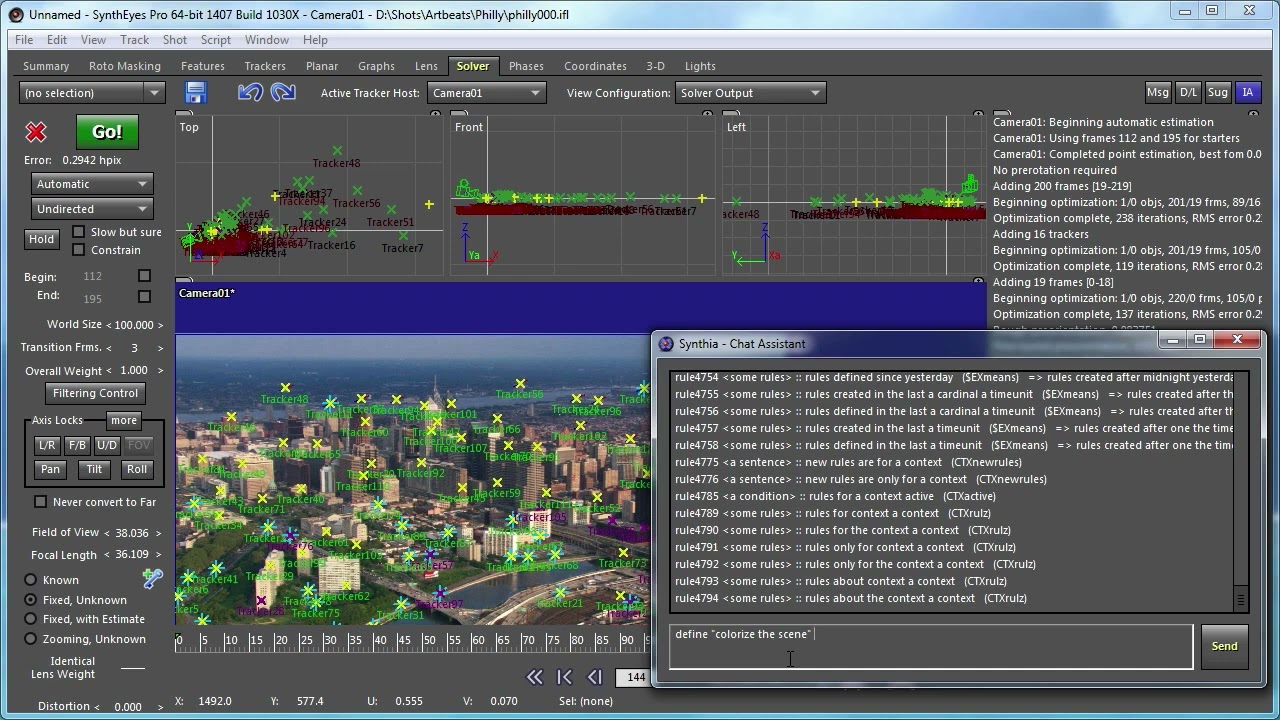Open the Automatic solver mode dropdown

[x=91, y=184]
